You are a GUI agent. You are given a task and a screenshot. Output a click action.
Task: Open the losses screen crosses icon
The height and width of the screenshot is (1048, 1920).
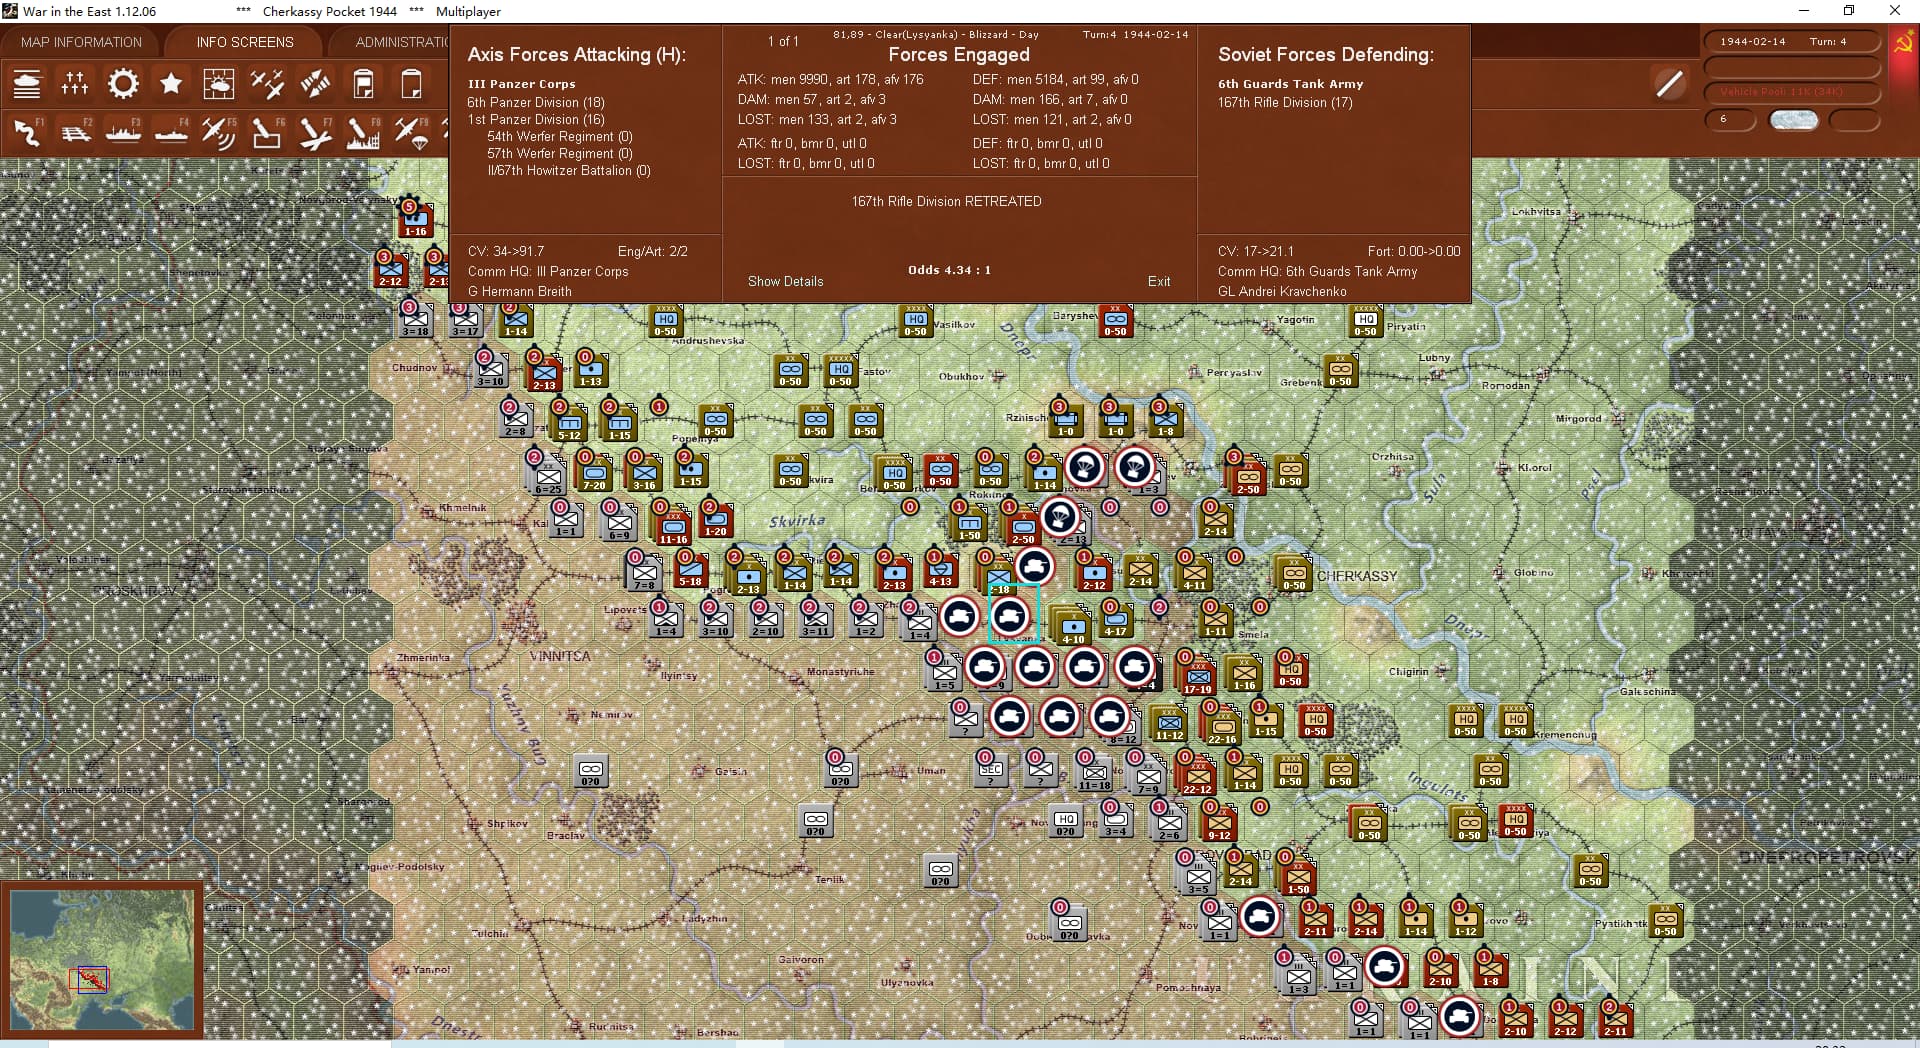click(75, 84)
